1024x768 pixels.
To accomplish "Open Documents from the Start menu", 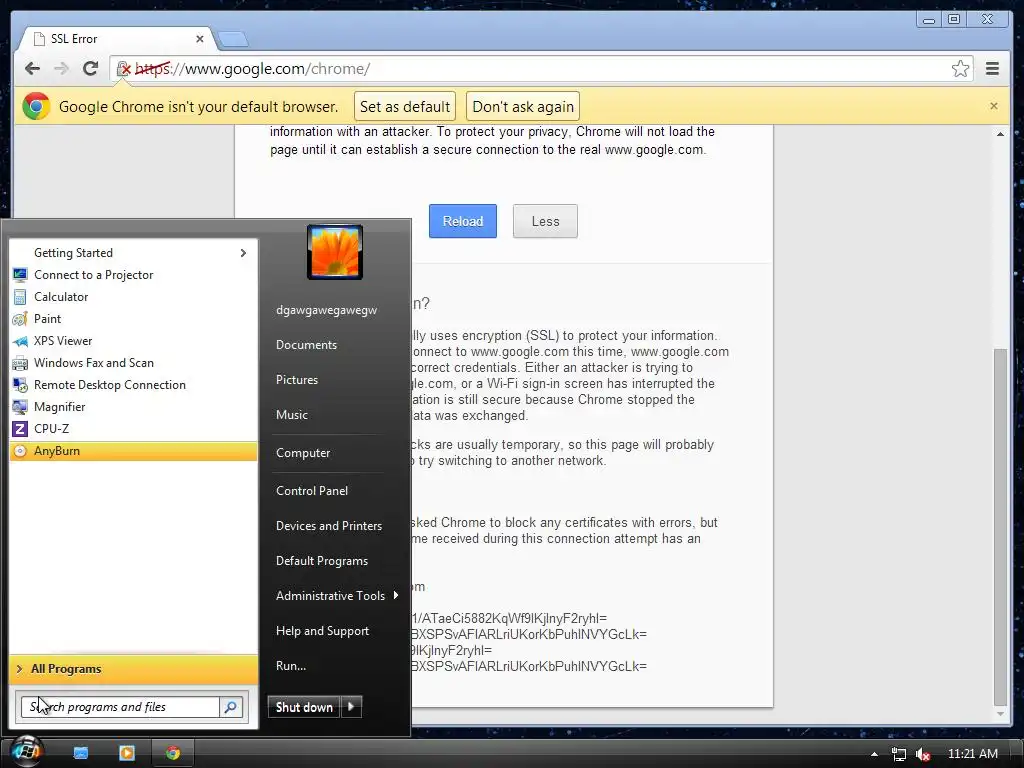I will point(306,345).
